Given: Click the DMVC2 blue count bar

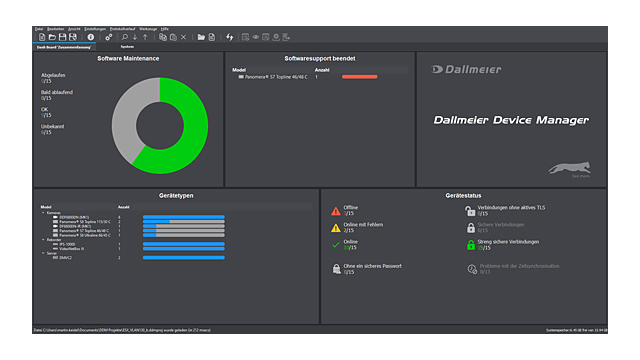Looking at the screenshot, I should coord(184,258).
